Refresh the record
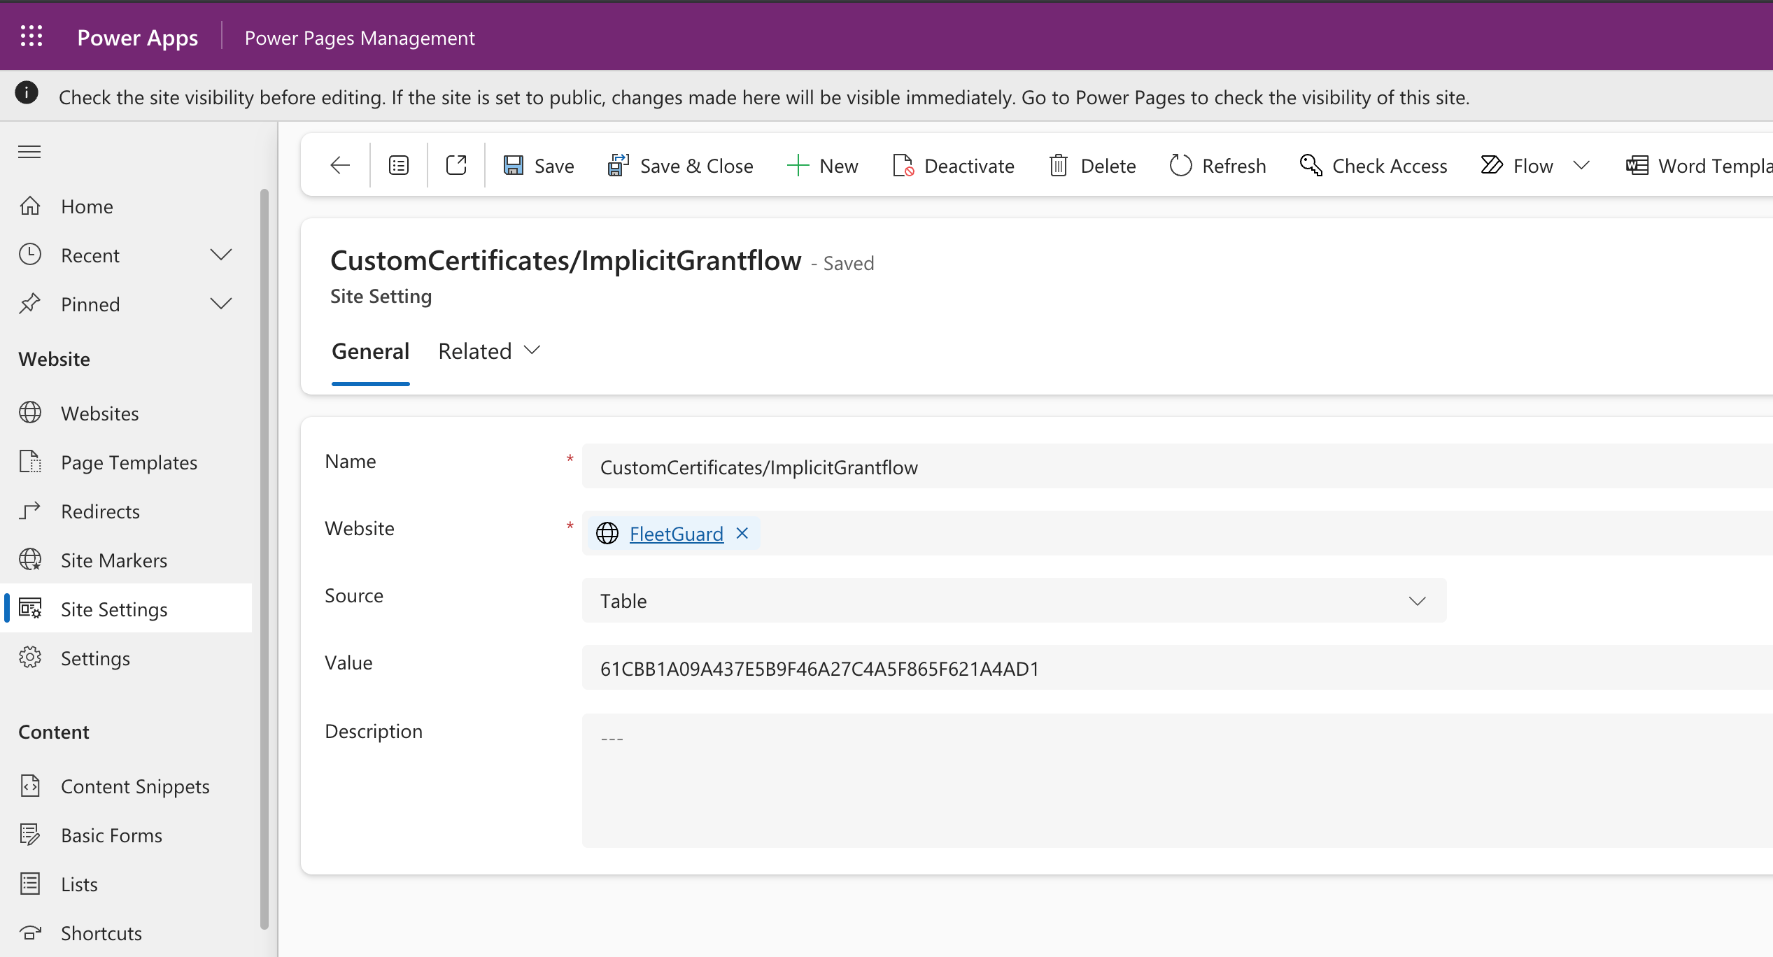 point(1217,166)
